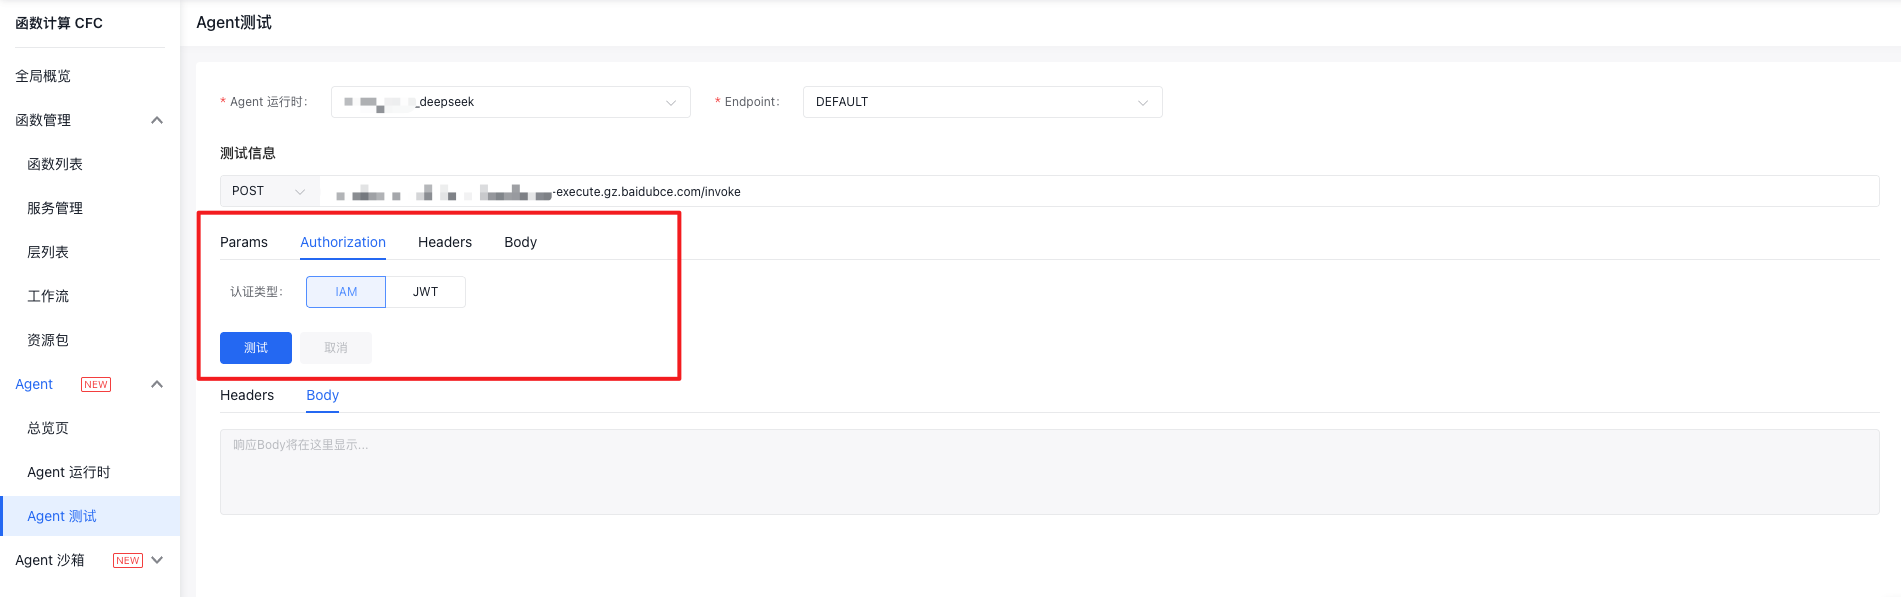Open the Agent 运行时 dropdown selector
Viewport: 1901px width, 597px height.
(510, 102)
